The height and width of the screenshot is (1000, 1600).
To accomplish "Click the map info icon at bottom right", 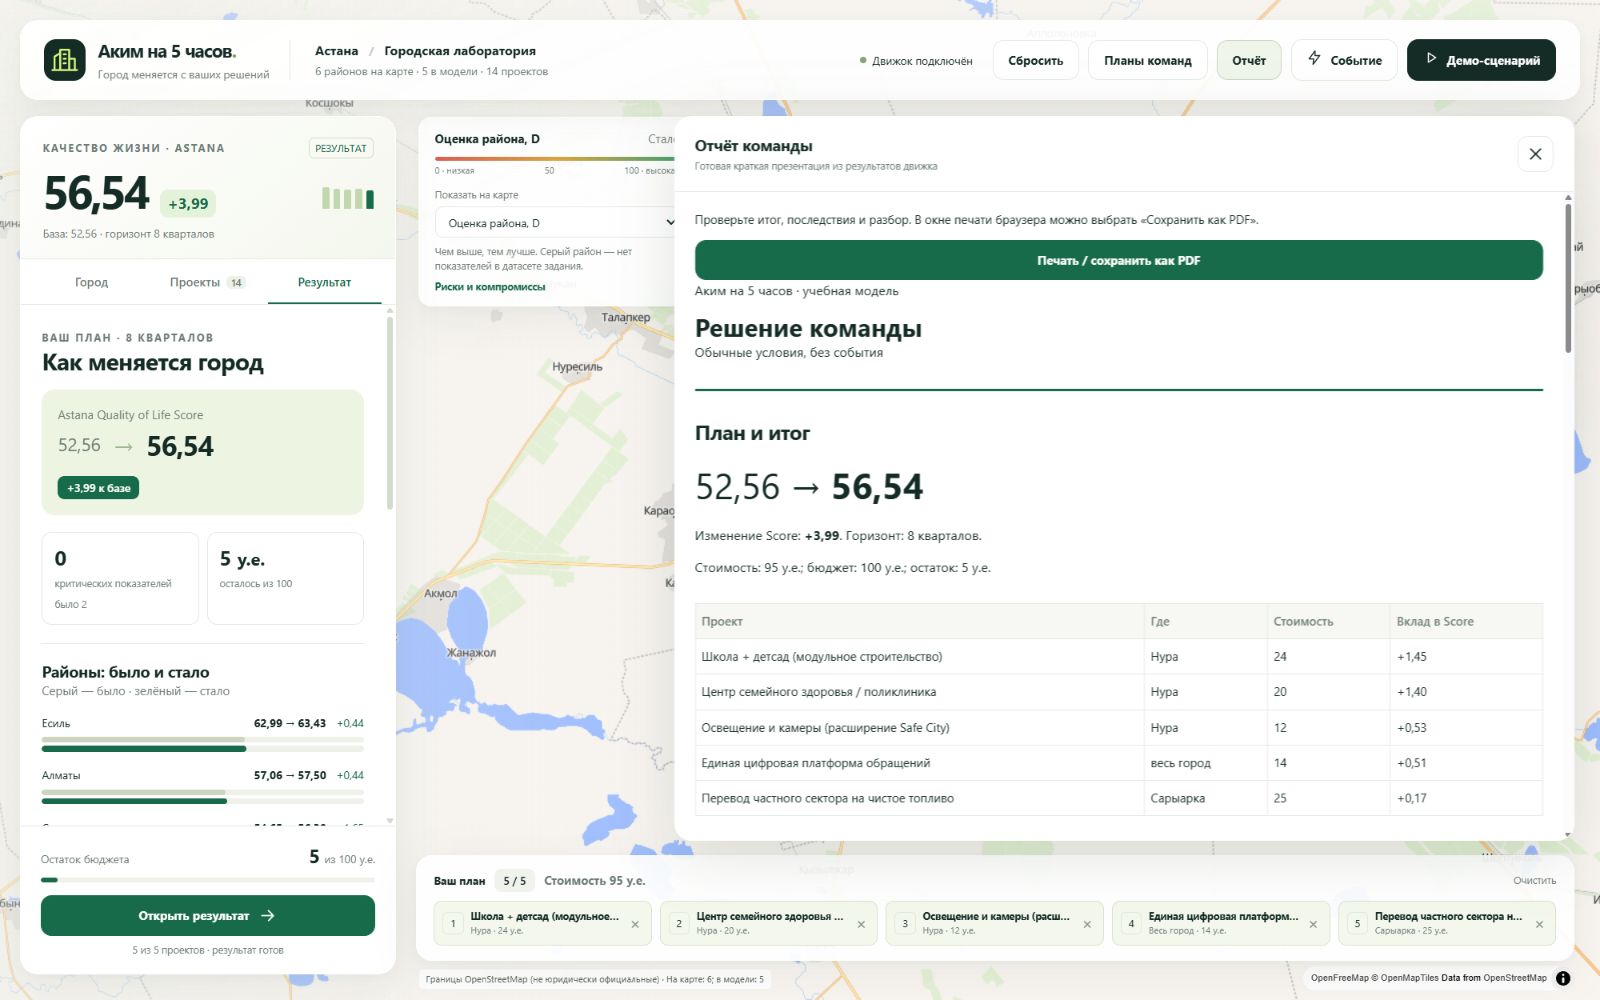I will click(x=1563, y=978).
